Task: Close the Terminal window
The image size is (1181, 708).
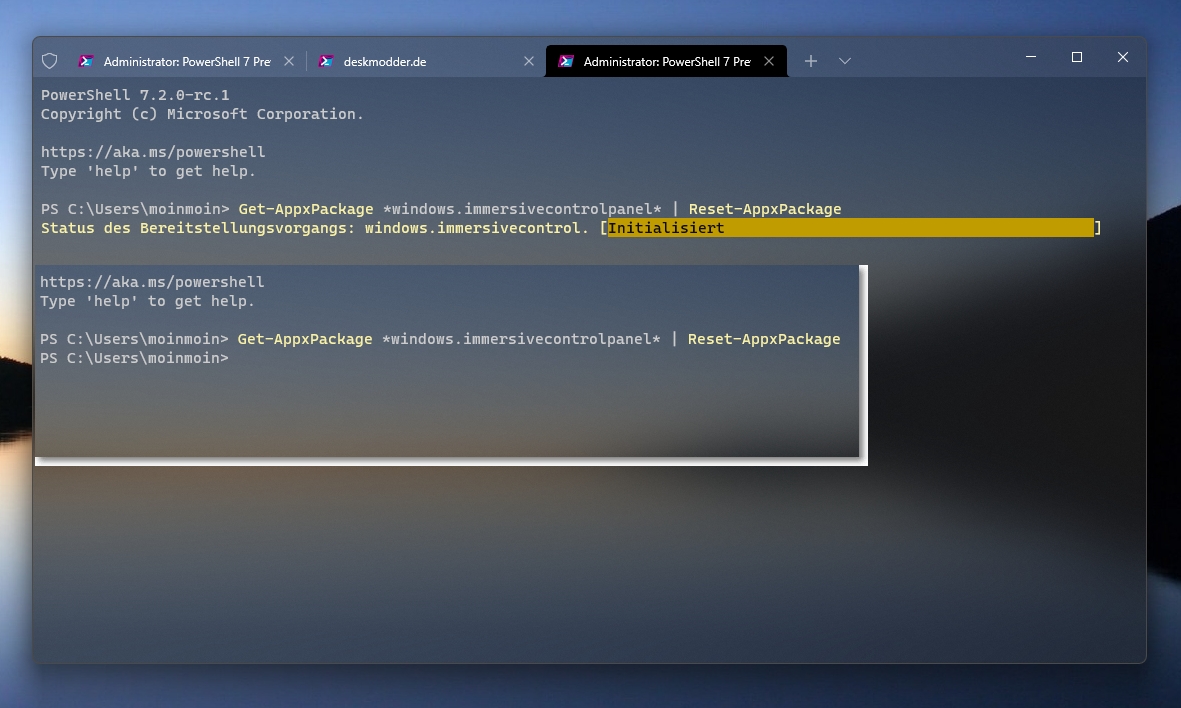Action: (1123, 57)
